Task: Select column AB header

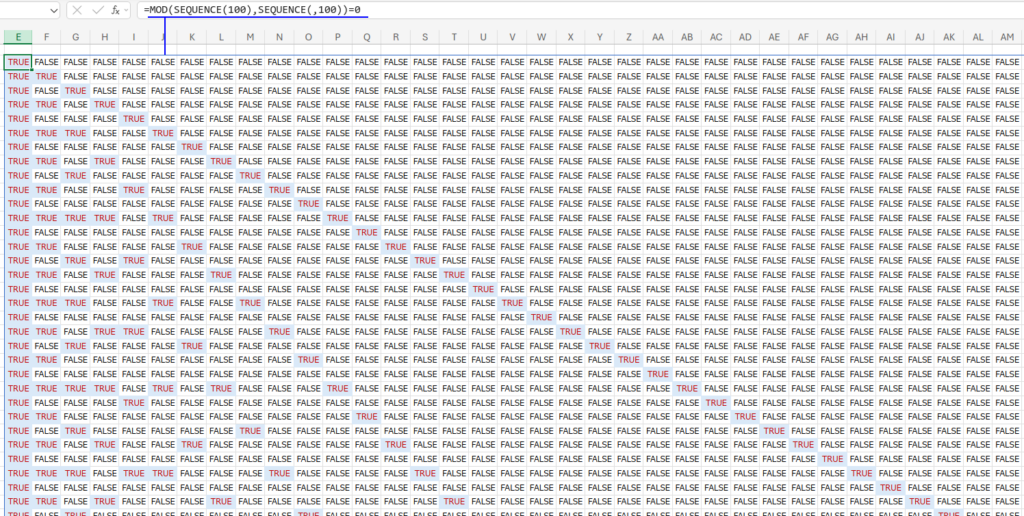Action: click(x=687, y=37)
